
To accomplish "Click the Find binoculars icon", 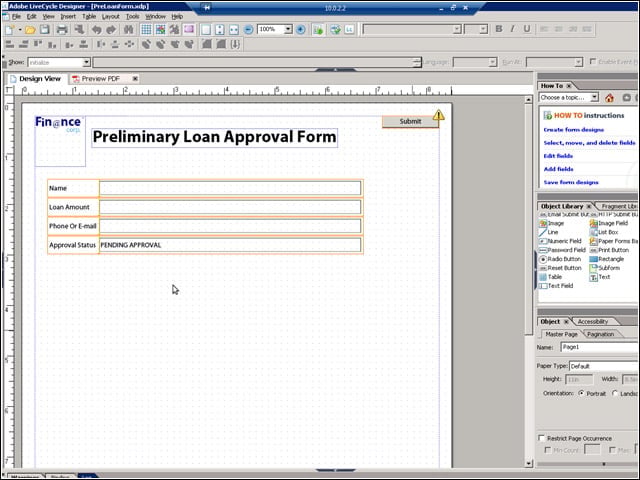I will 129,29.
